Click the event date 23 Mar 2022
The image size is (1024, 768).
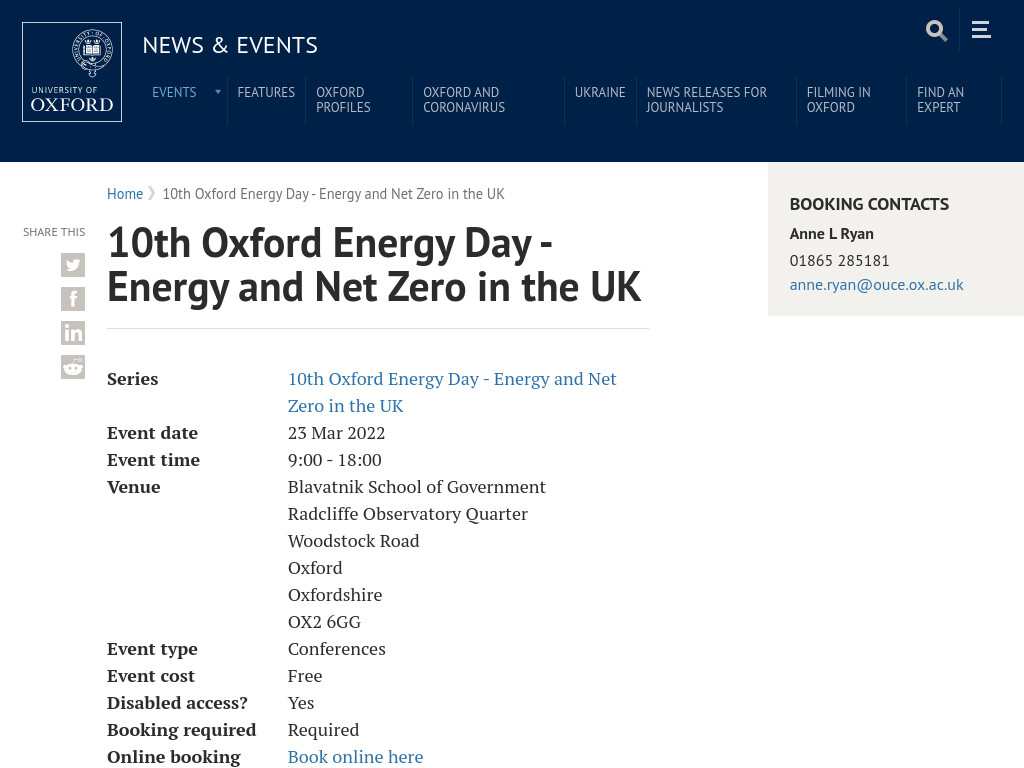coord(336,433)
